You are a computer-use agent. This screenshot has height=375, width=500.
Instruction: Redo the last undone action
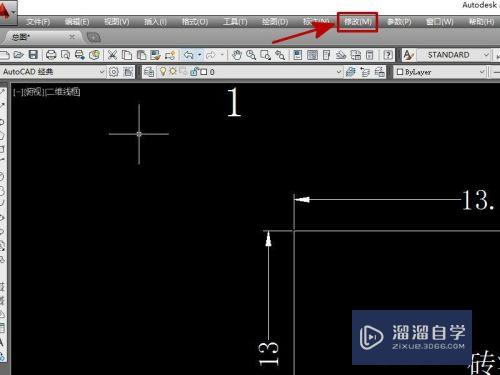tap(211, 55)
